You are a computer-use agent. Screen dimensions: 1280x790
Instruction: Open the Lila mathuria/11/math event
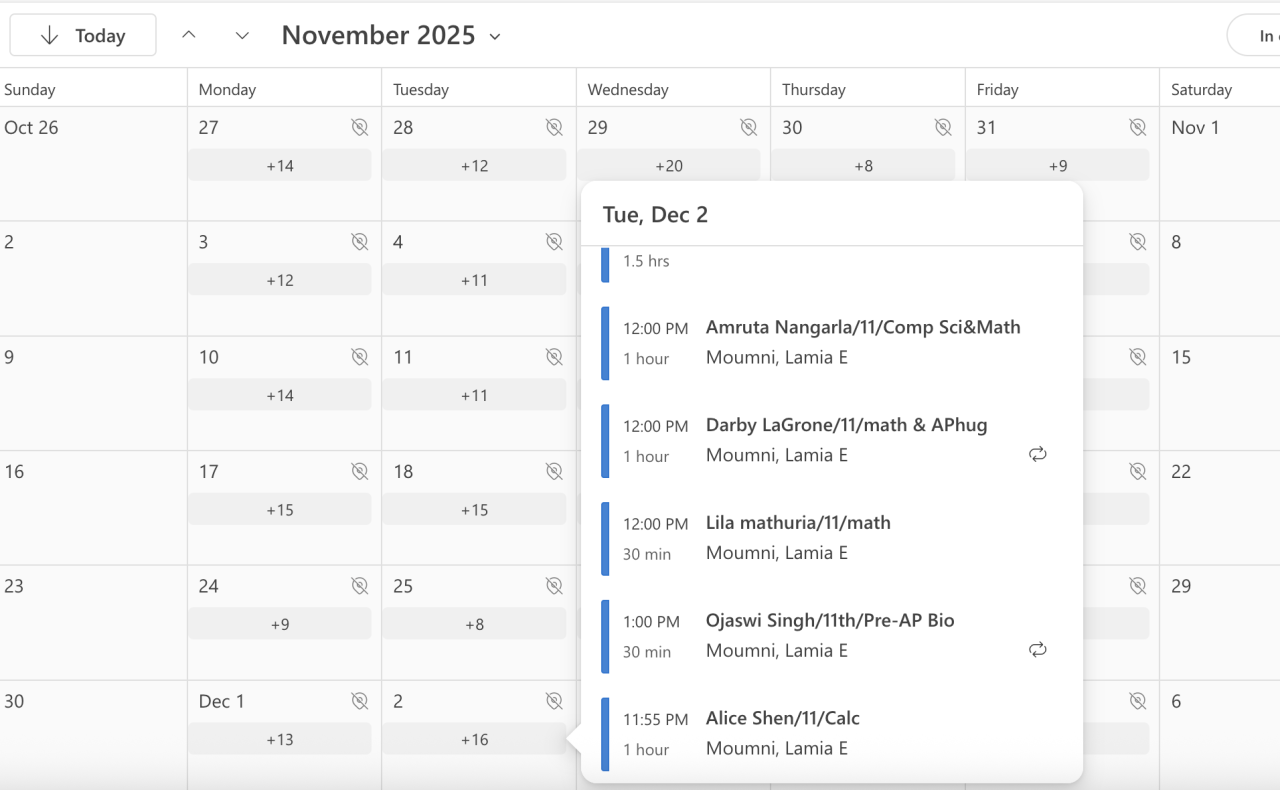pyautogui.click(x=797, y=523)
